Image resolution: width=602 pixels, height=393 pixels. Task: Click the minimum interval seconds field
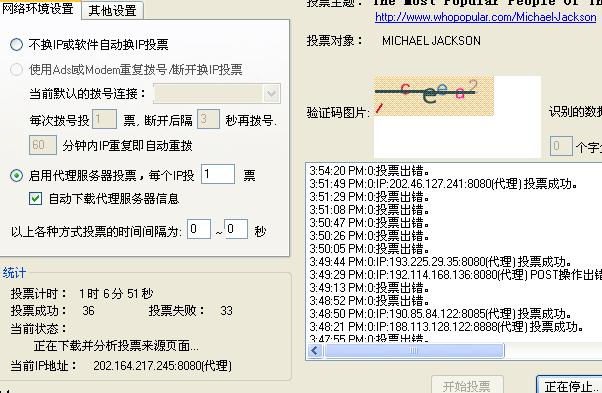pos(199,229)
